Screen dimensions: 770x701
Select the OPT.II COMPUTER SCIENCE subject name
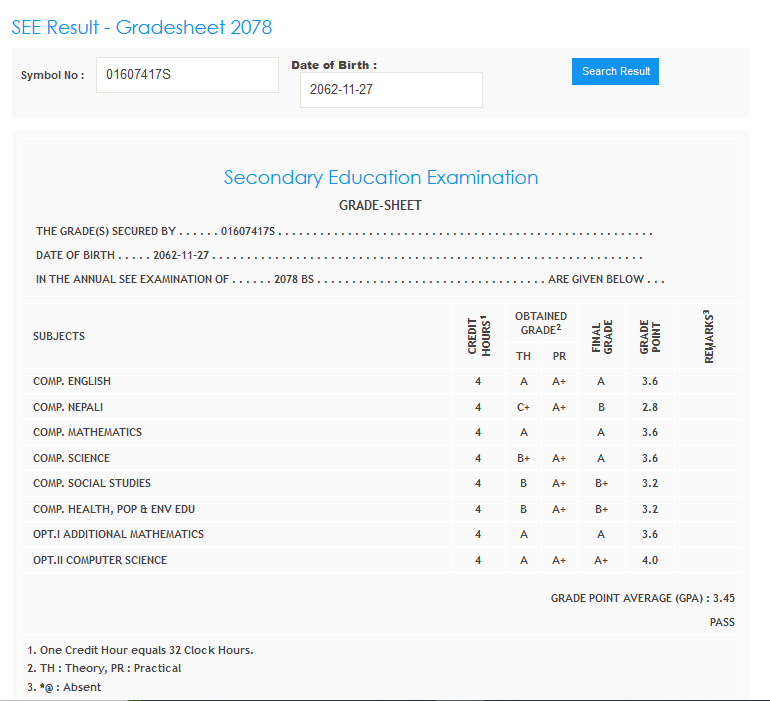100,560
